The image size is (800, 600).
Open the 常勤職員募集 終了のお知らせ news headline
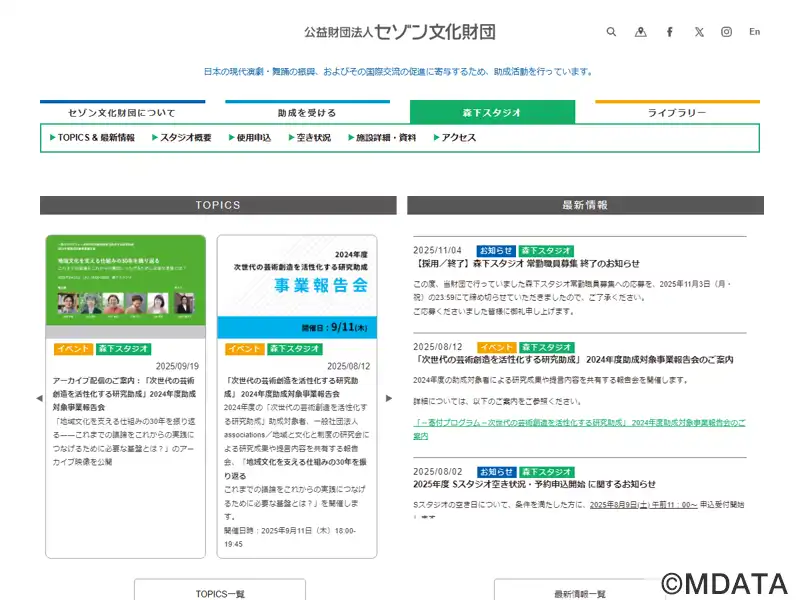(527, 264)
